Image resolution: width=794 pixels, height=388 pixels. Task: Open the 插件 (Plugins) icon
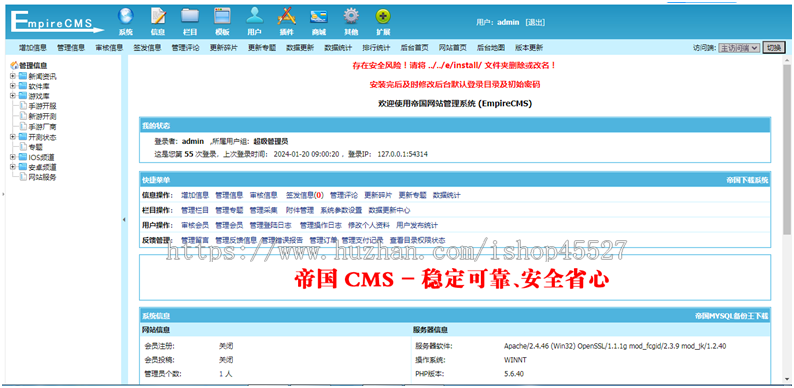pyautogui.click(x=286, y=16)
